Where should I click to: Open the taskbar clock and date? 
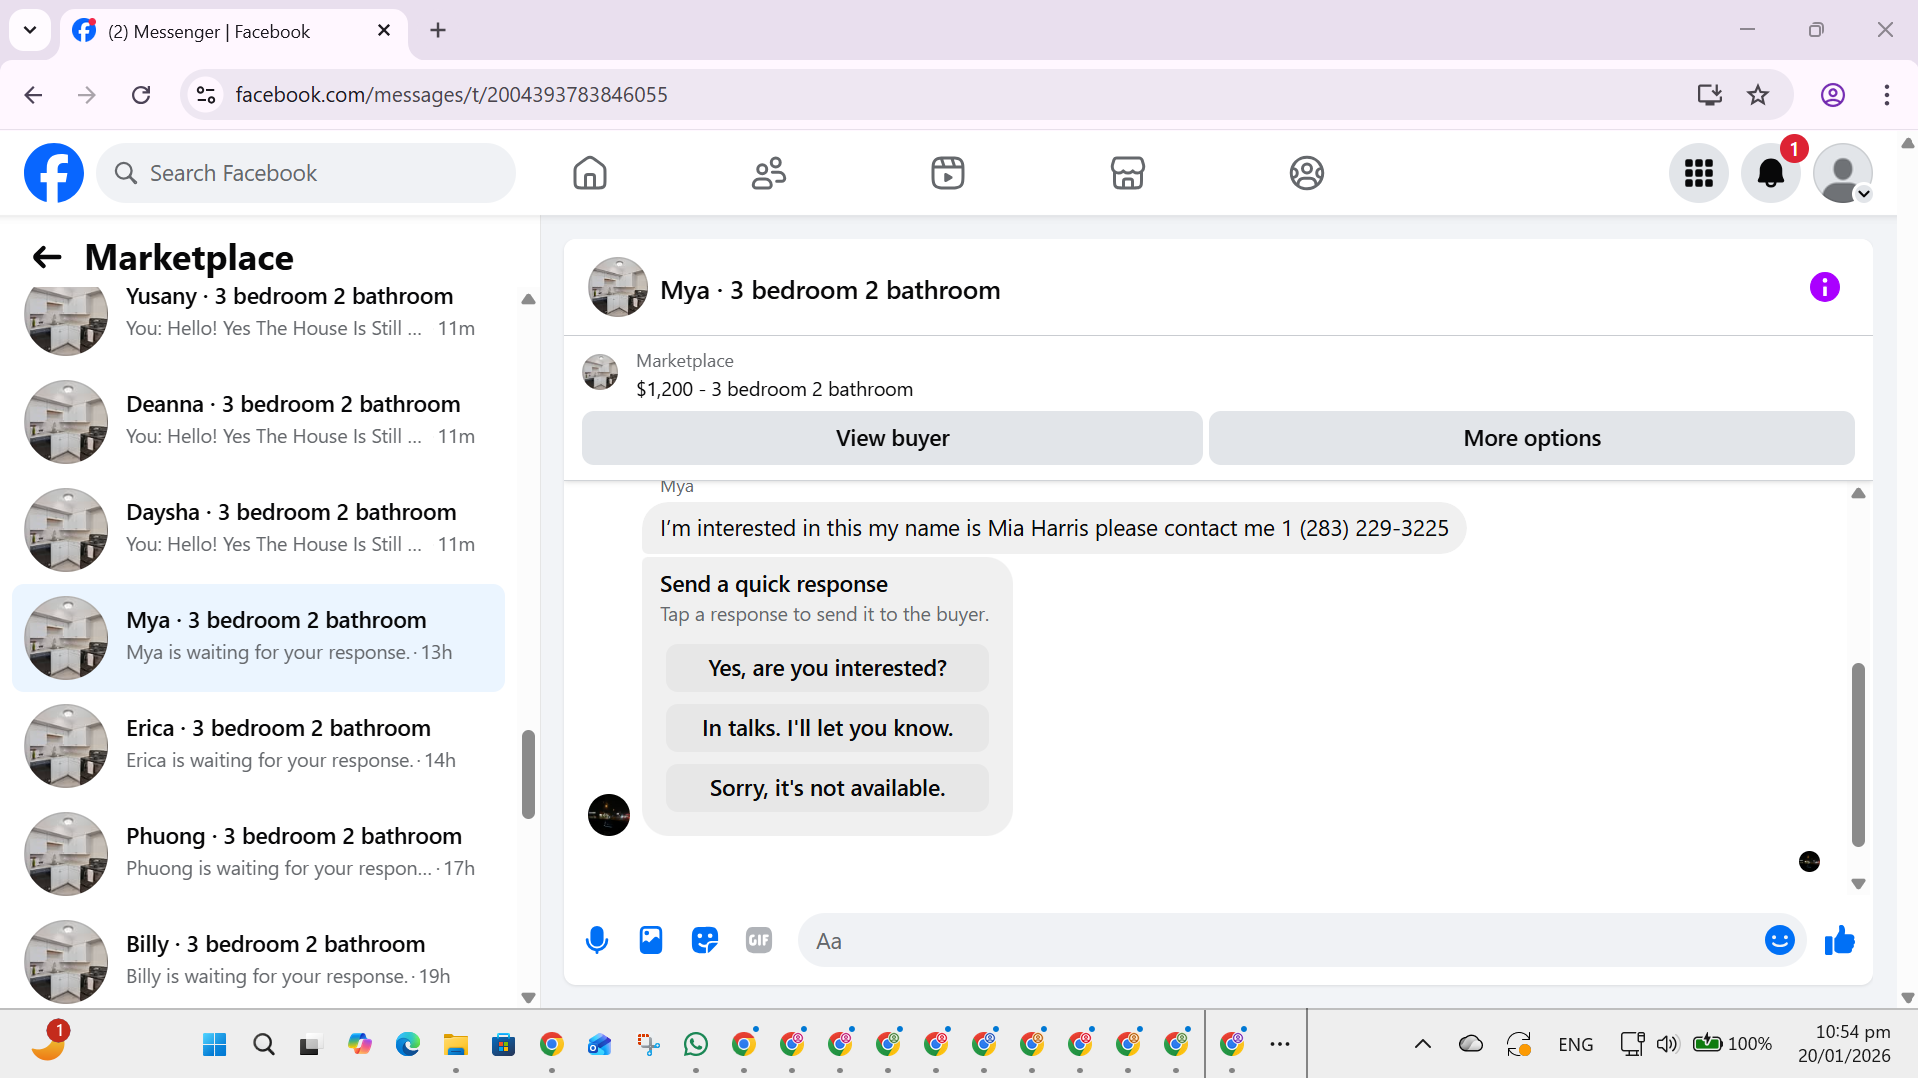pyautogui.click(x=1845, y=1044)
